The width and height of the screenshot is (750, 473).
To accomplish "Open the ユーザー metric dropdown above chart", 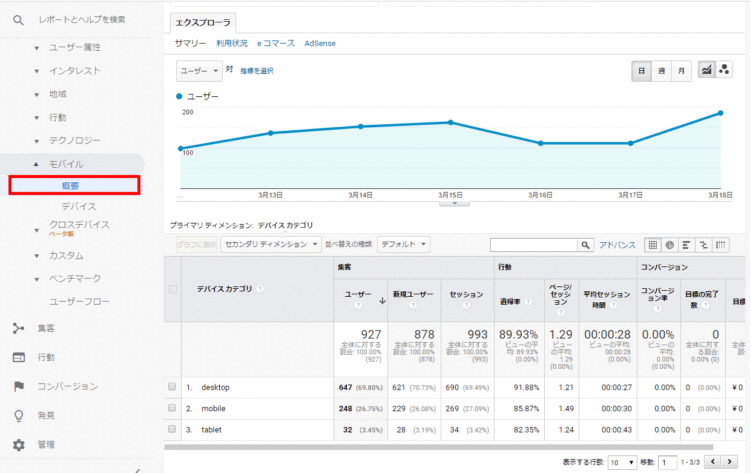I will 199,71.
